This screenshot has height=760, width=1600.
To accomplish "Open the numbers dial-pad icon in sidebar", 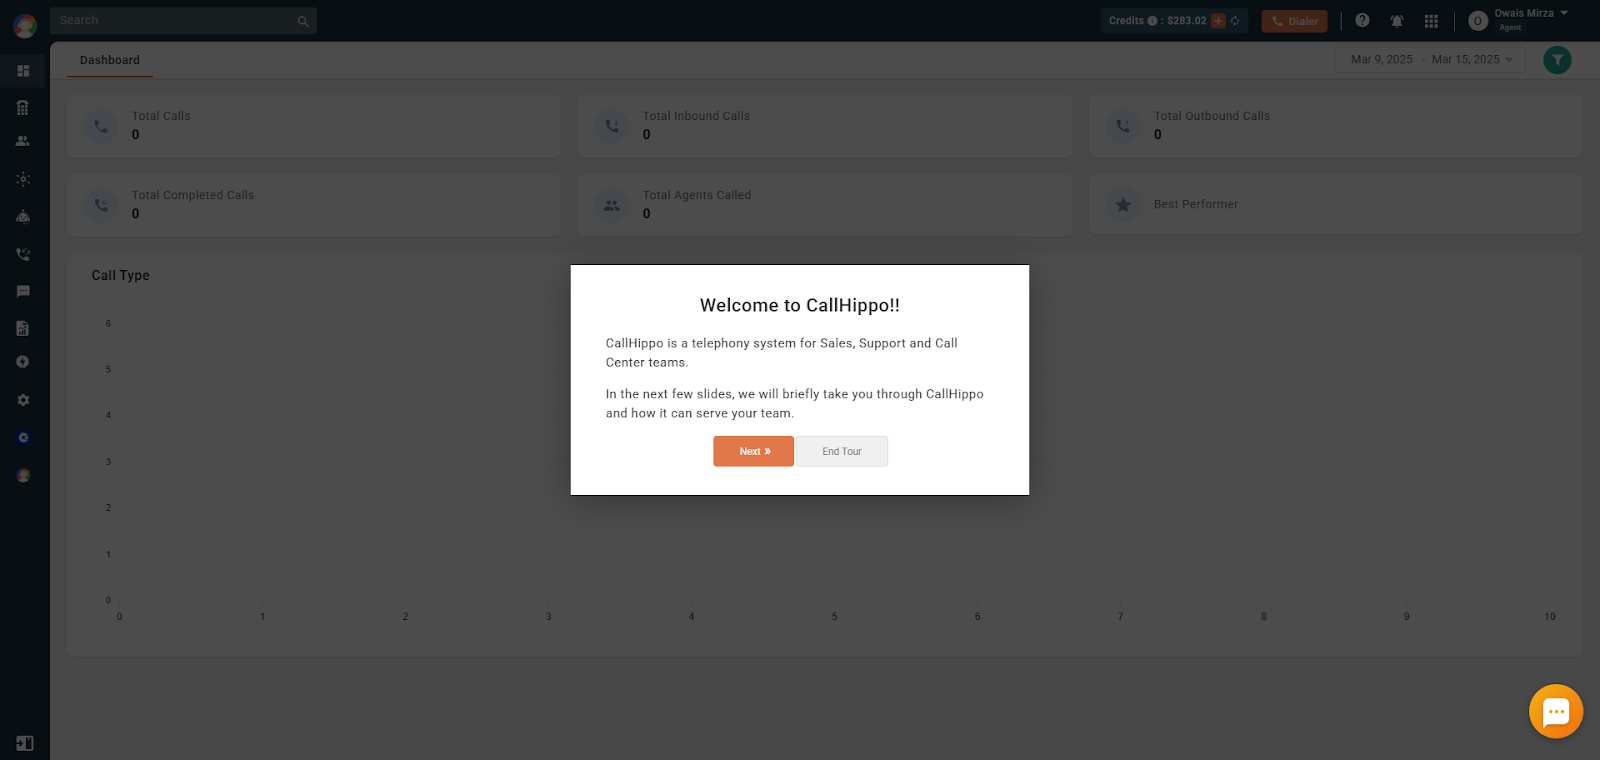I will tap(23, 107).
